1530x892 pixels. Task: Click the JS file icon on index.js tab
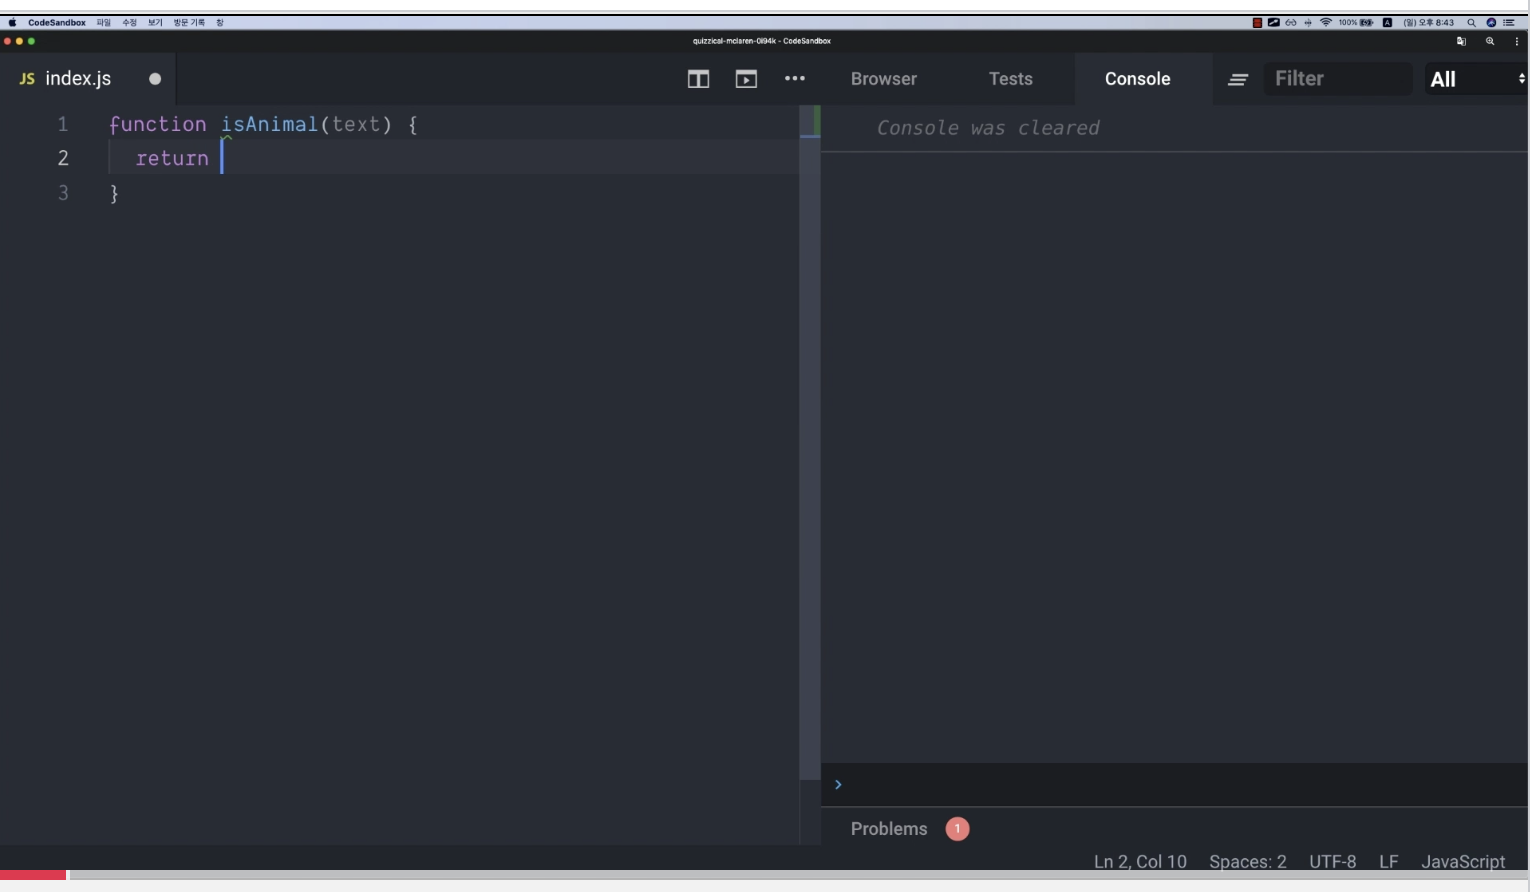(x=27, y=79)
